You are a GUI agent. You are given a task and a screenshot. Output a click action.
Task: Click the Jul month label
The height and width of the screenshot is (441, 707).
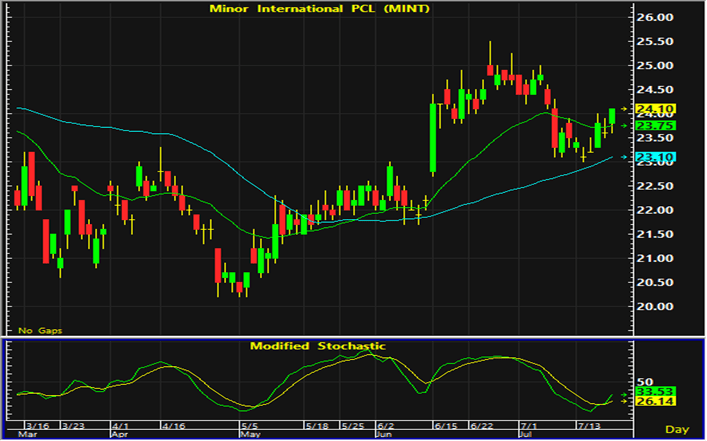526,435
